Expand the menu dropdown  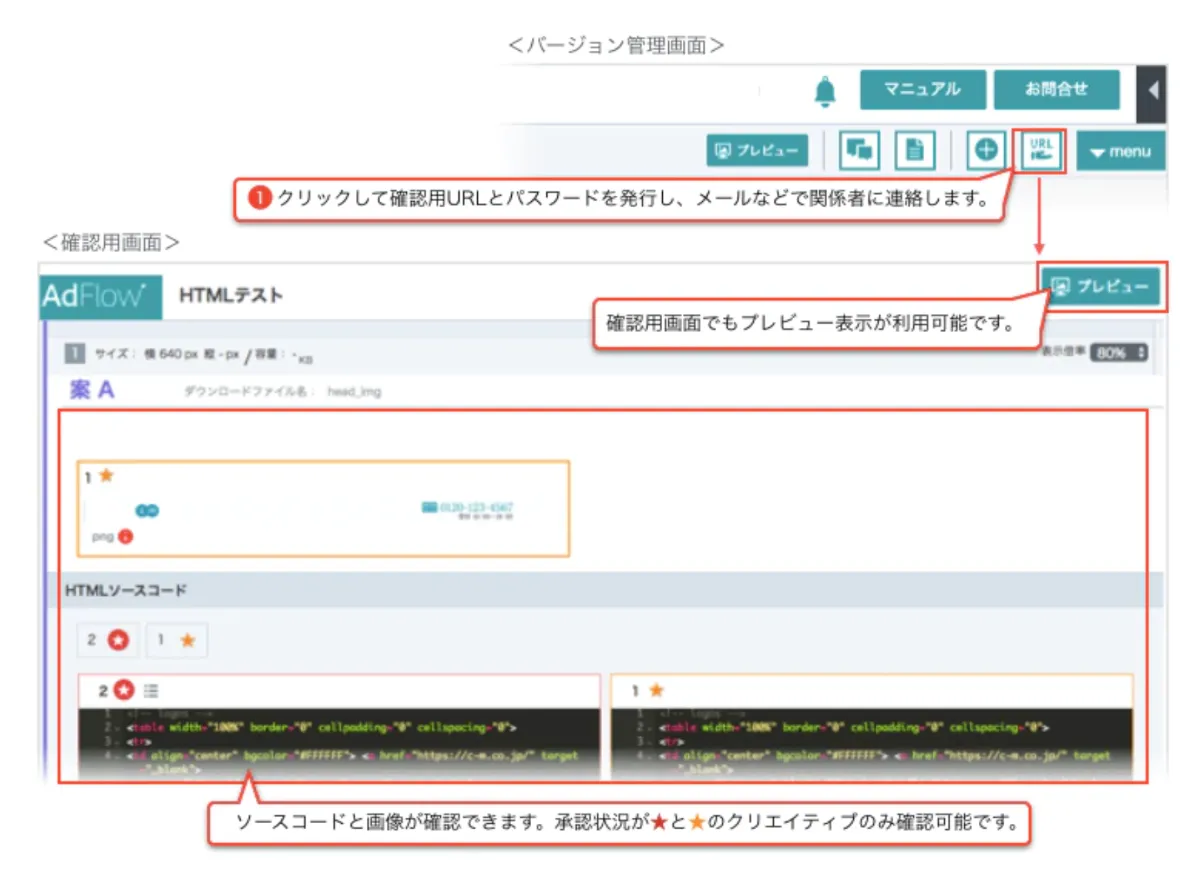point(1121,152)
